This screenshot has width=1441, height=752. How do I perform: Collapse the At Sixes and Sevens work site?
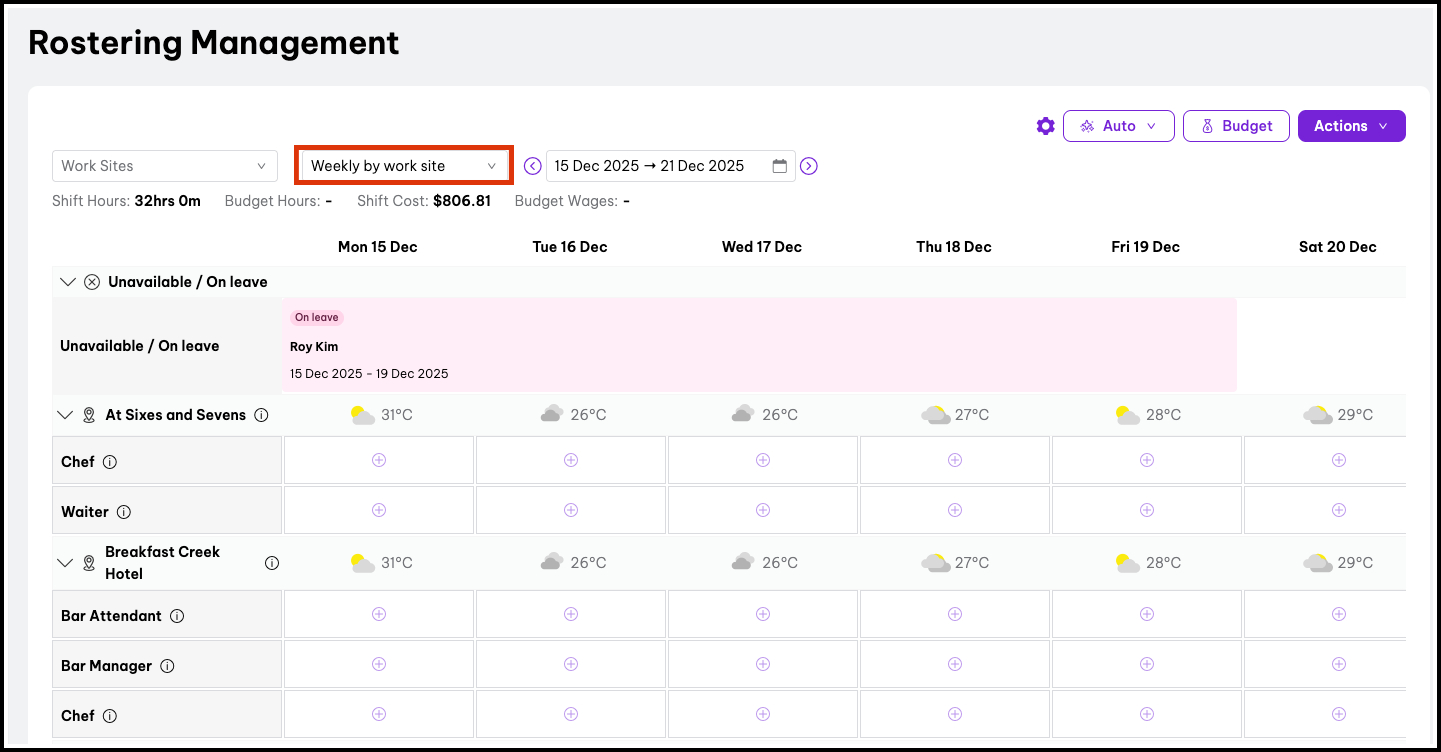(x=66, y=415)
